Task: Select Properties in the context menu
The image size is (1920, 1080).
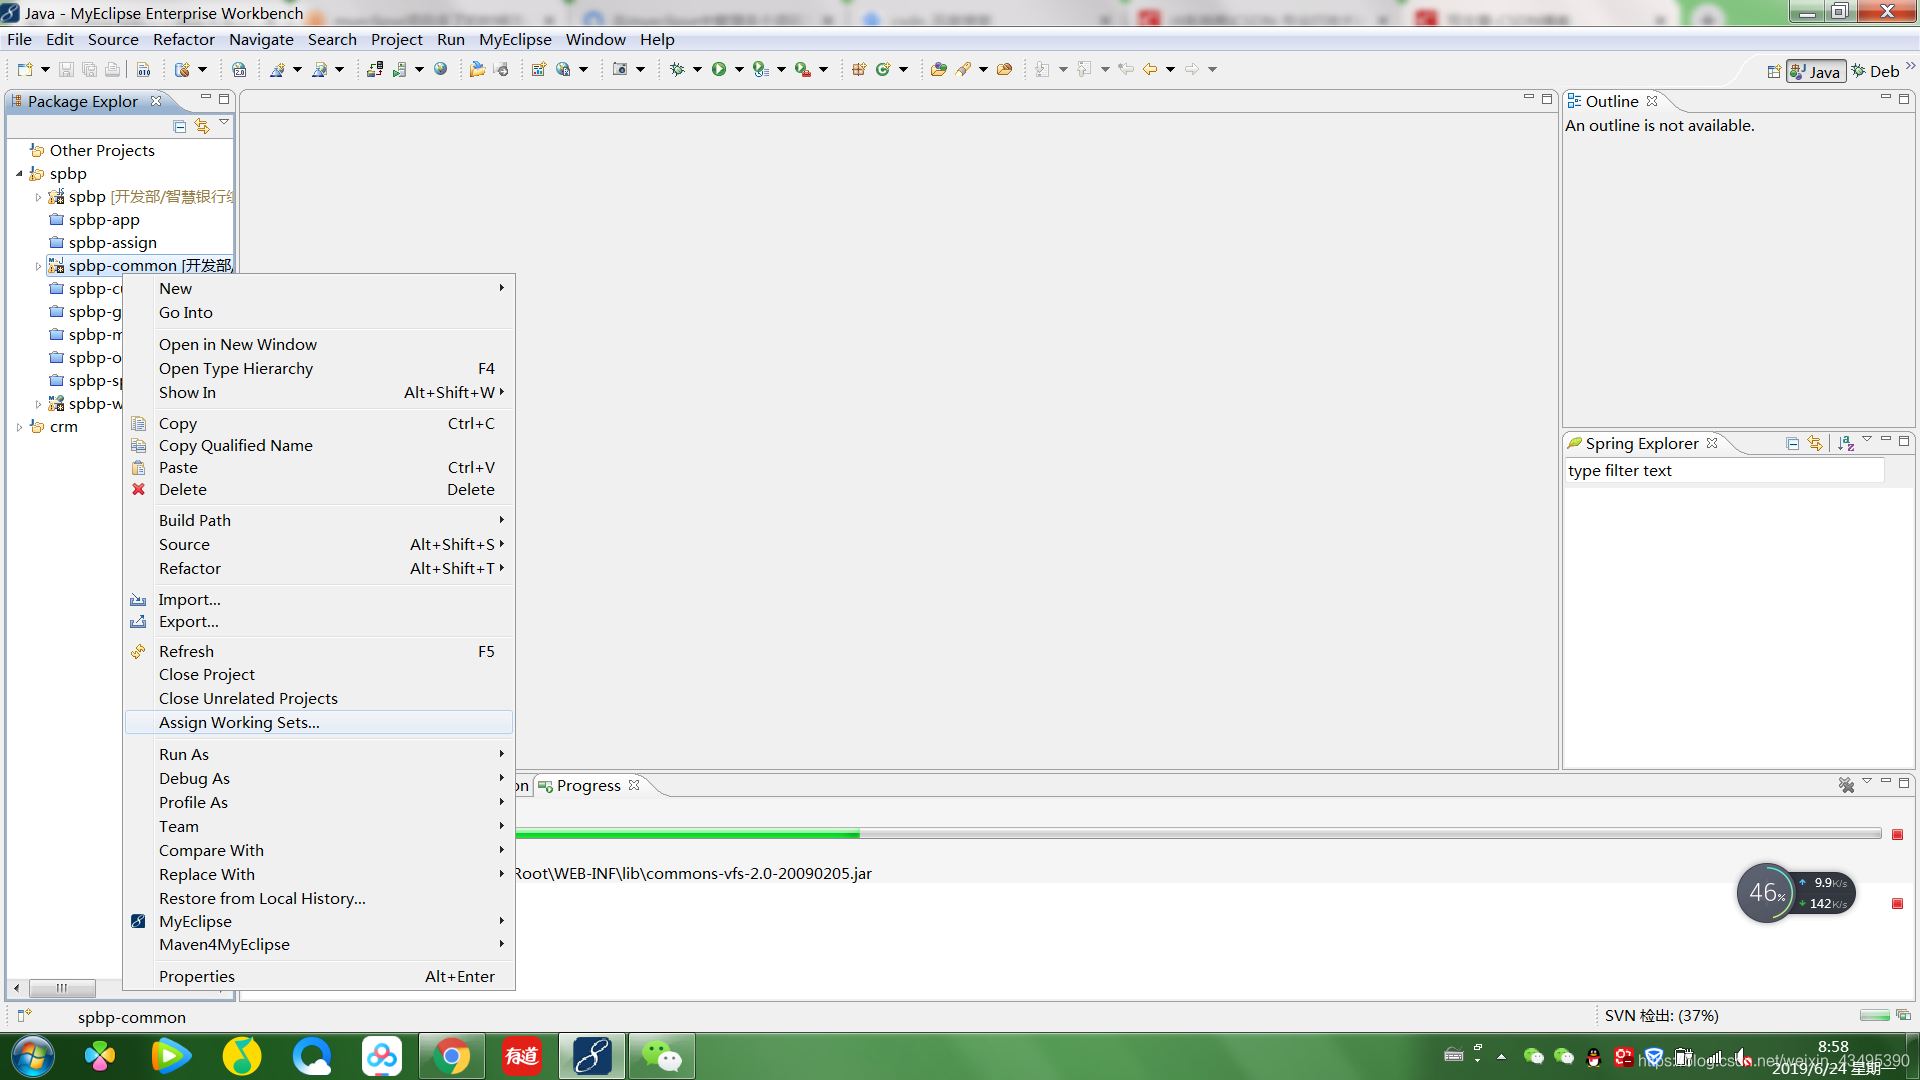Action: pos(319,976)
